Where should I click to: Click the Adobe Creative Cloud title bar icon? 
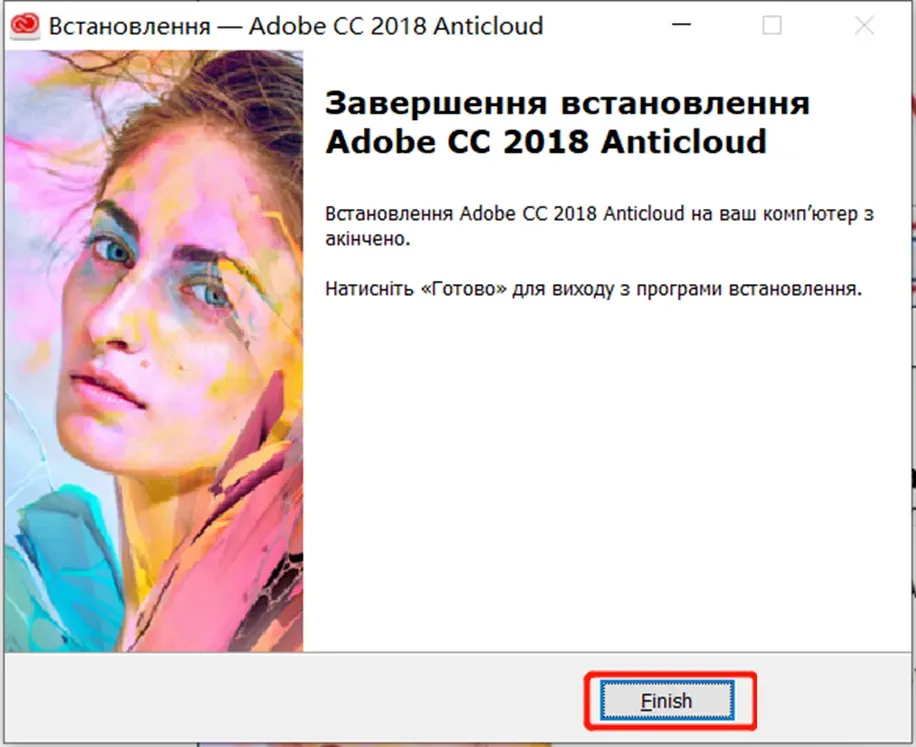26,26
